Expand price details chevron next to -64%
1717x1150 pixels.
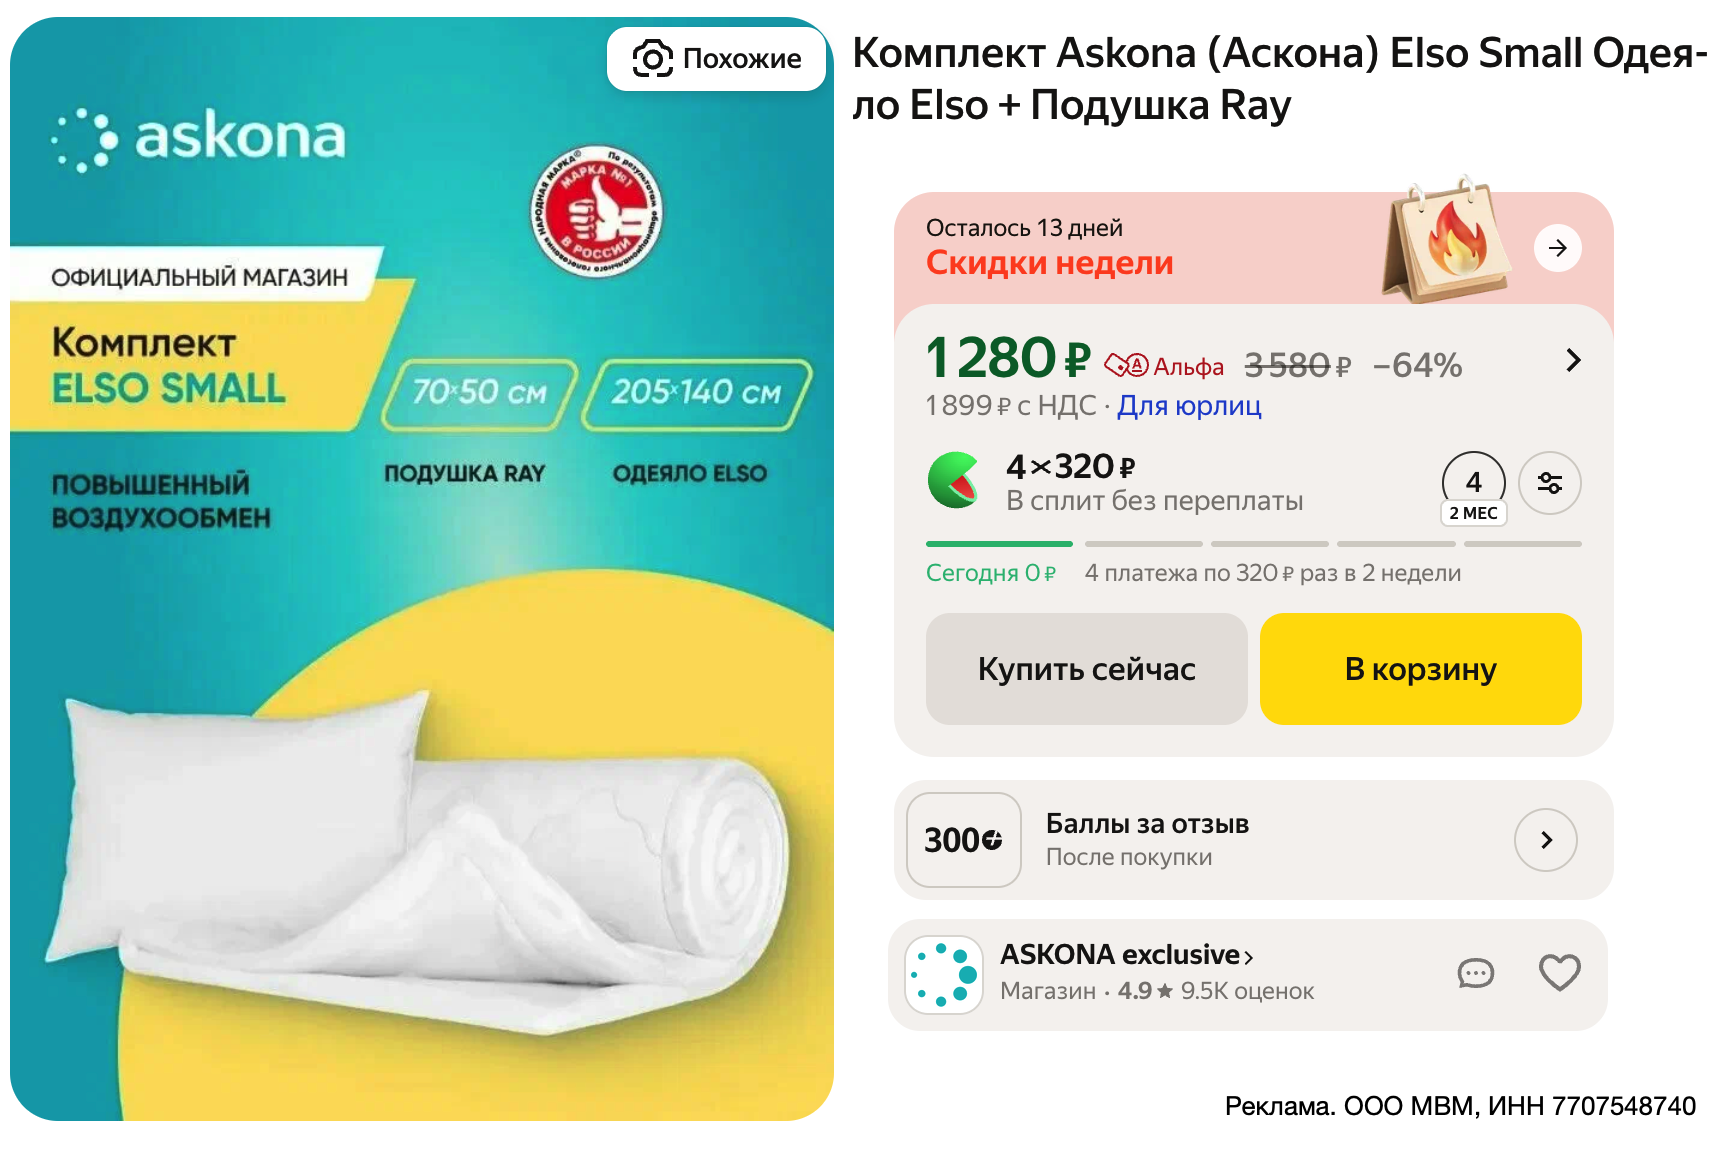tap(1573, 360)
